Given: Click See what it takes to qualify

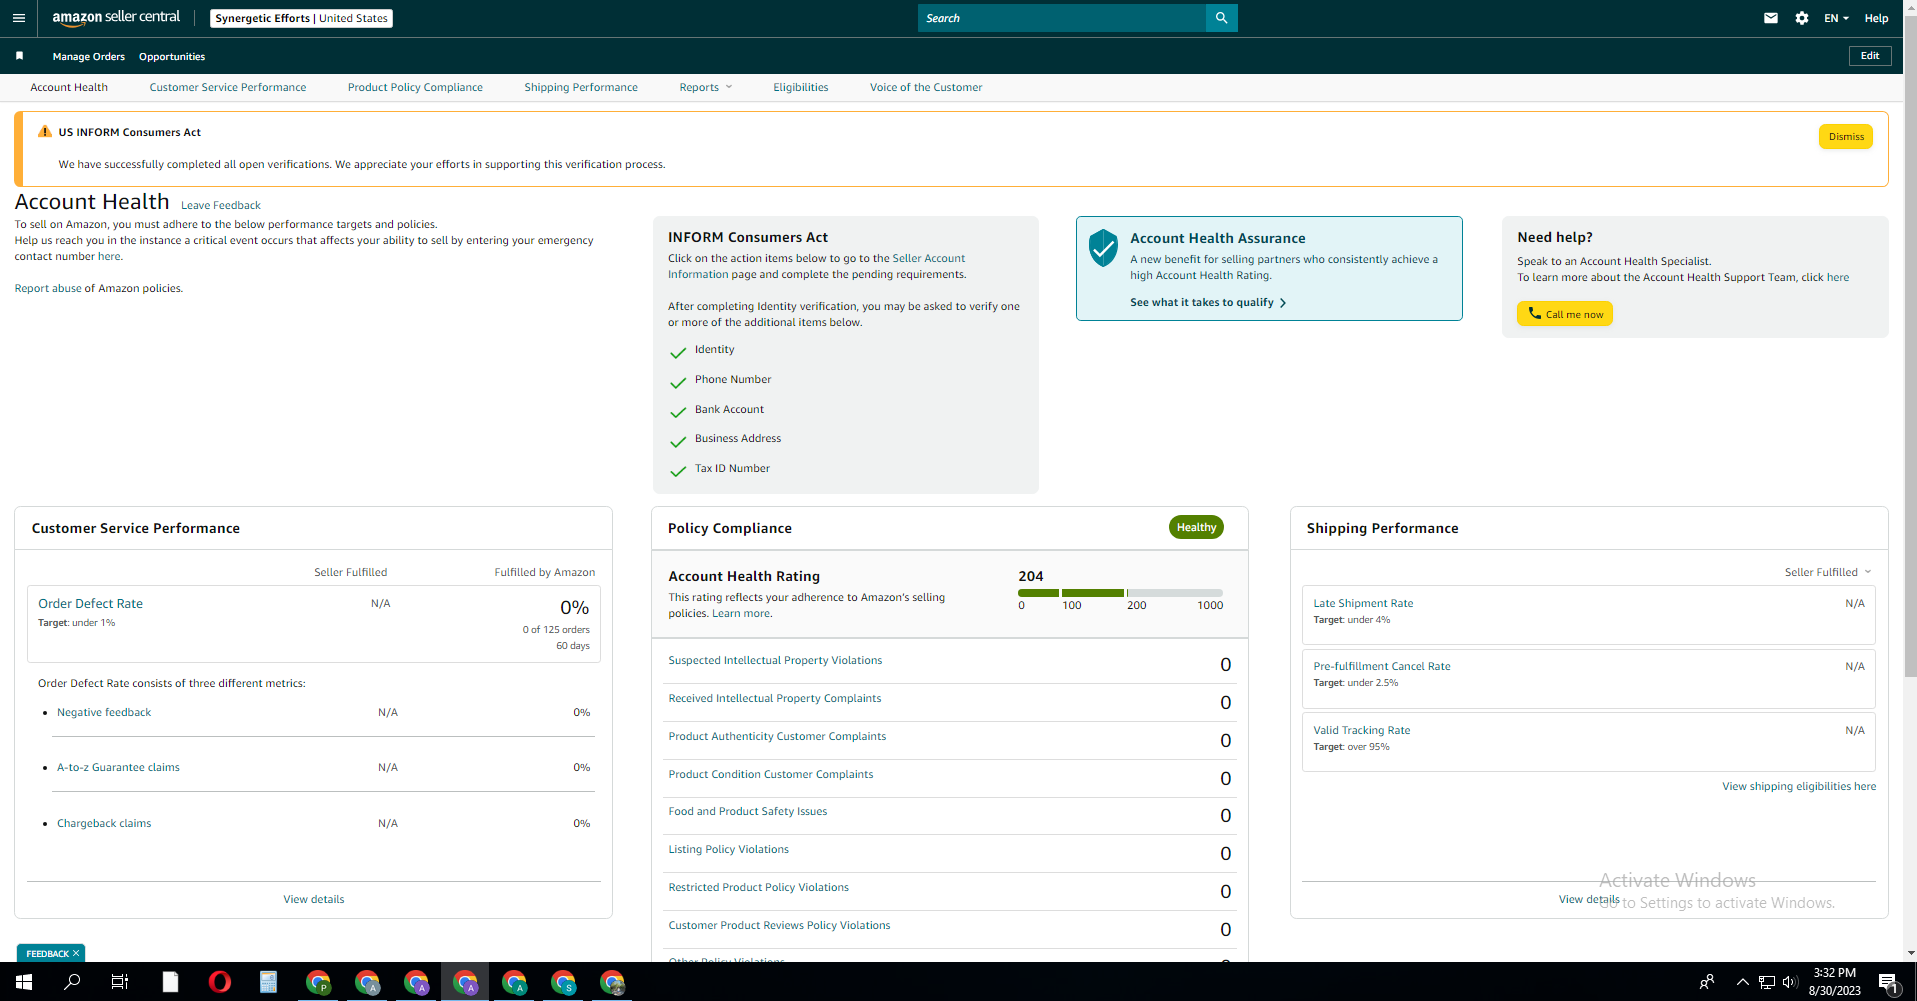Looking at the screenshot, I should click(x=1208, y=302).
